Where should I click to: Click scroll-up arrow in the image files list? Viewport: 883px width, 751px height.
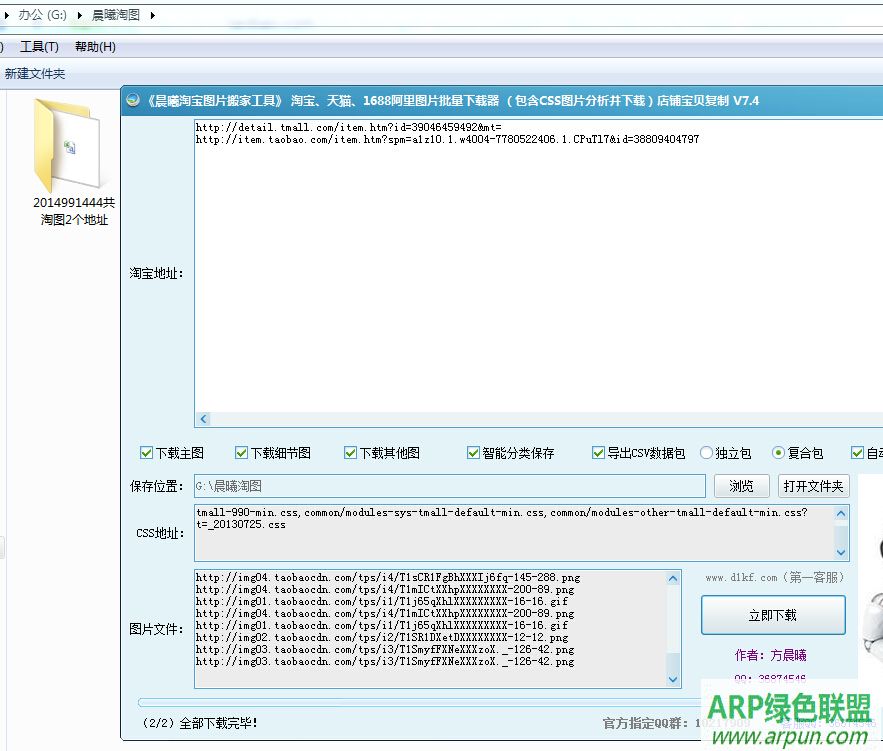673,578
